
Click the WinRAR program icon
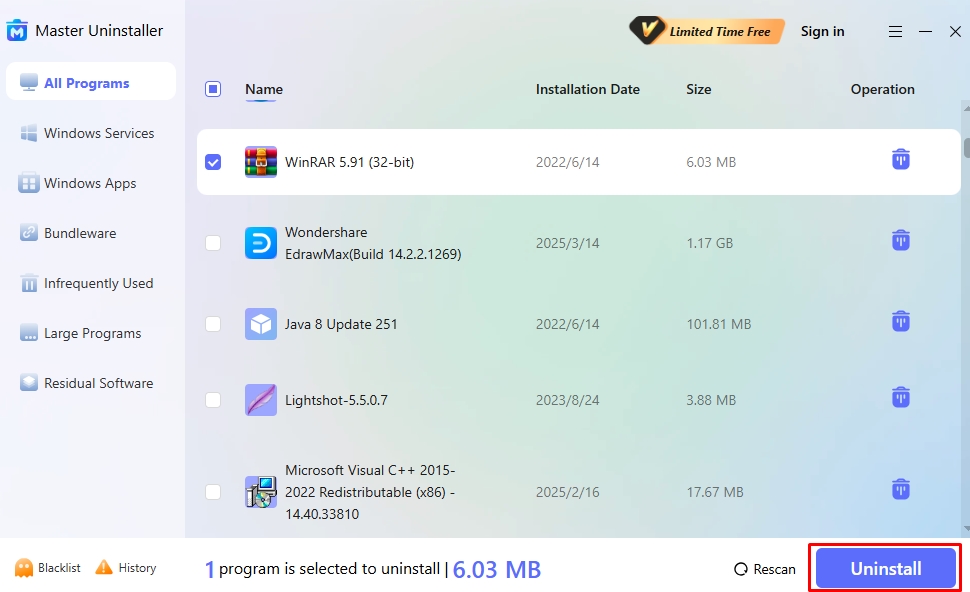pos(260,162)
